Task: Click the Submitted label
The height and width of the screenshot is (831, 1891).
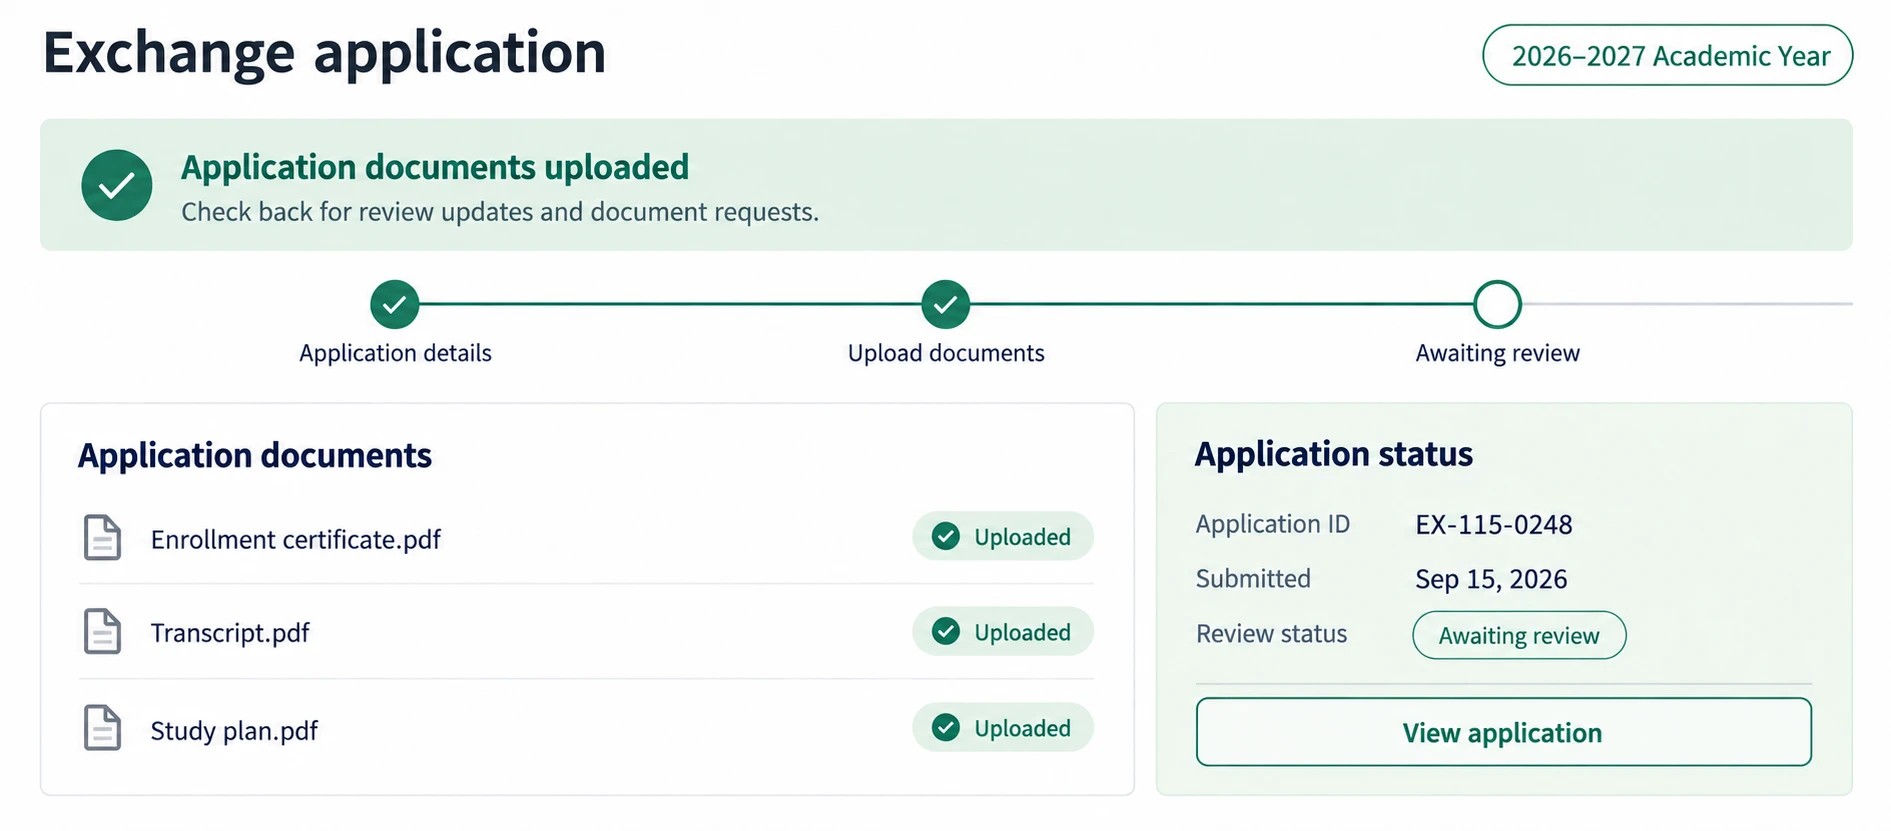Action: pos(1253,579)
